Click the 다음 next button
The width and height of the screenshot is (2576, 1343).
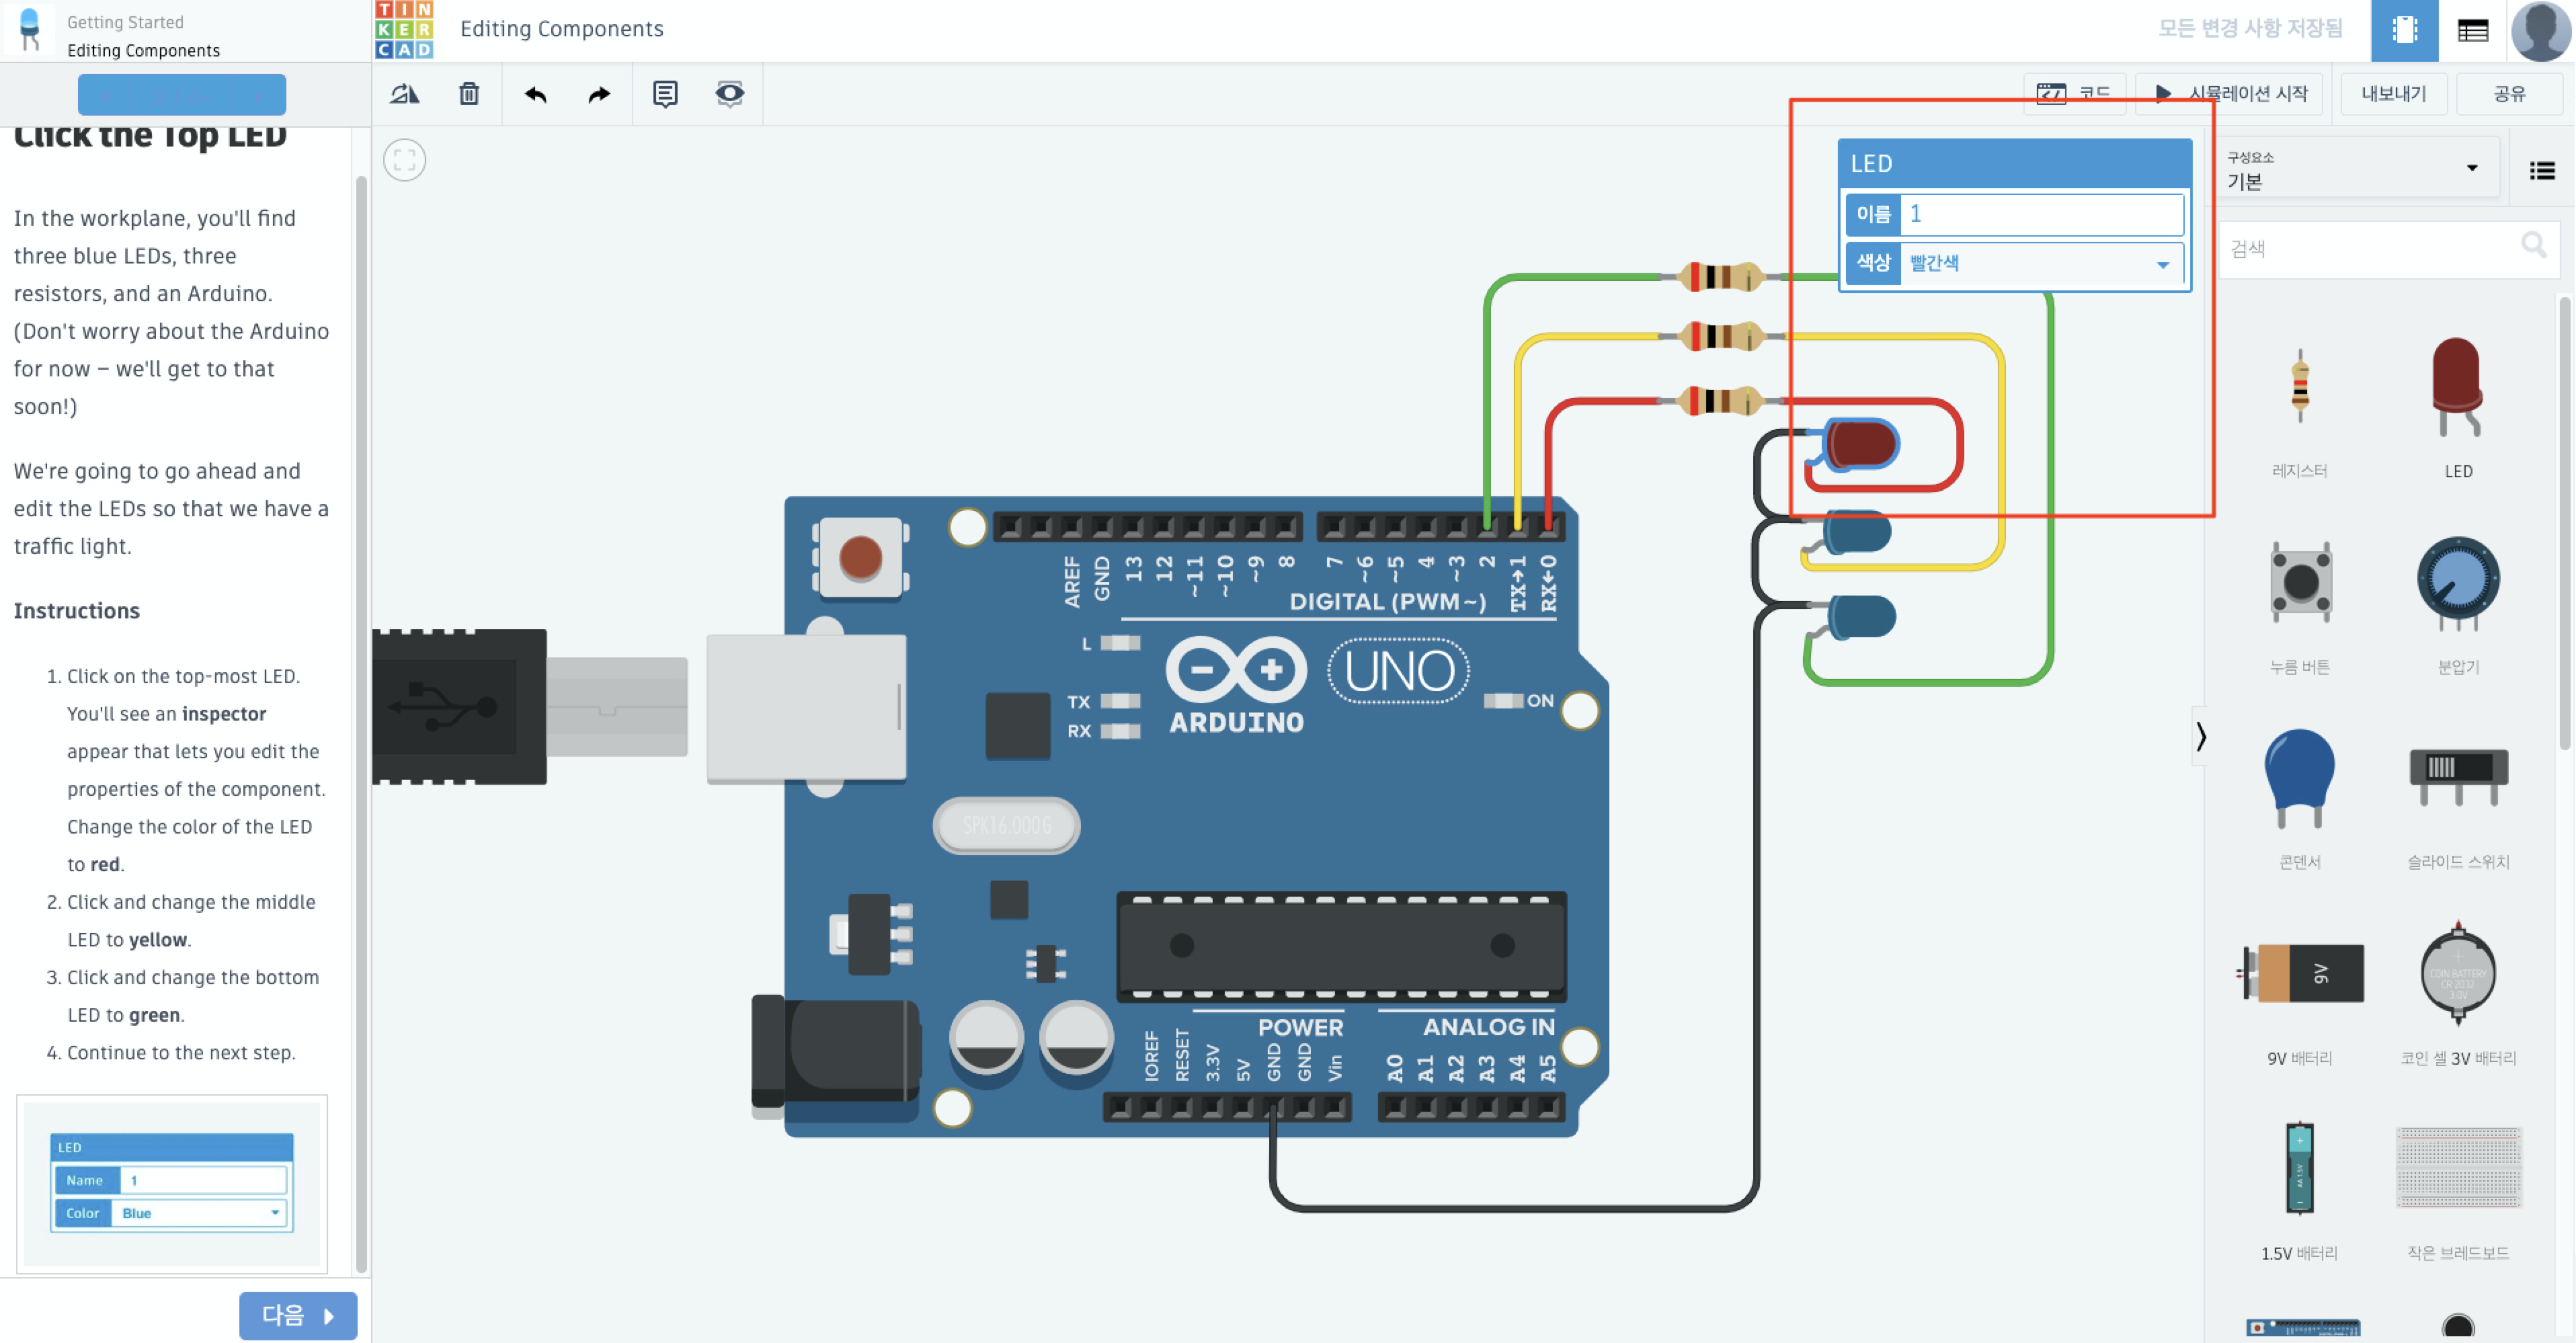(297, 1315)
